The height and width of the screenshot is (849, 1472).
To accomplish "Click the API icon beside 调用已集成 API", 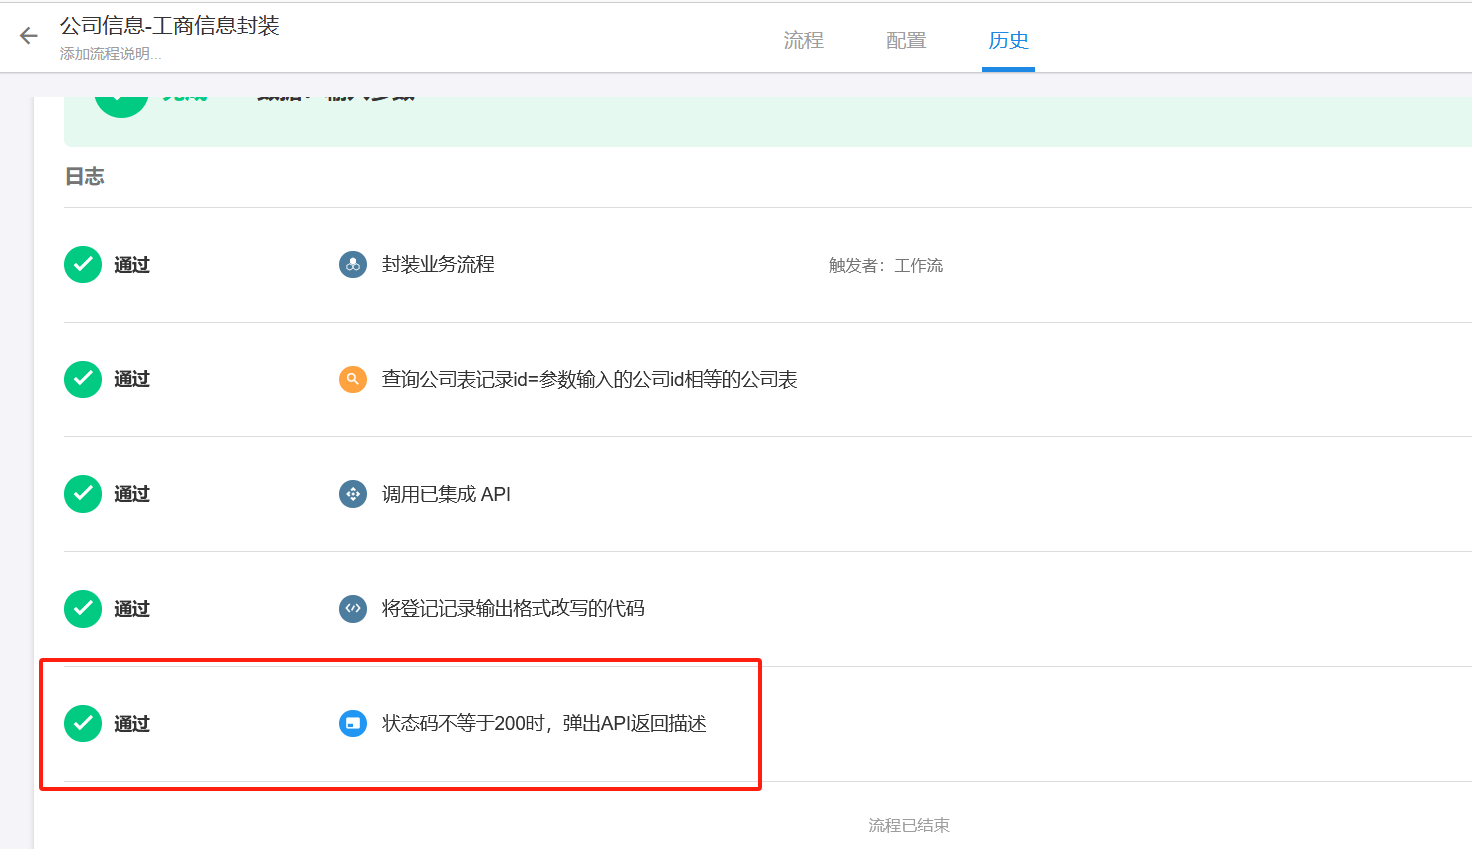I will pyautogui.click(x=353, y=494).
